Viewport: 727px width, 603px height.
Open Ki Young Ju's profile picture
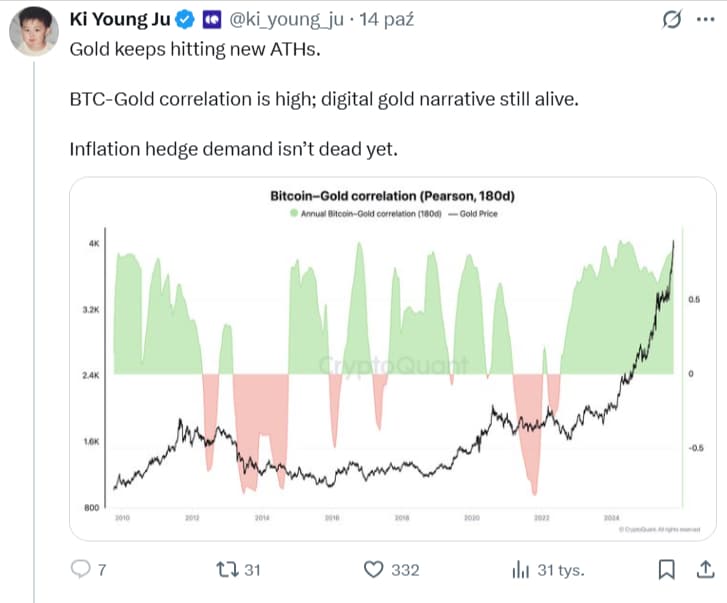[x=33, y=33]
